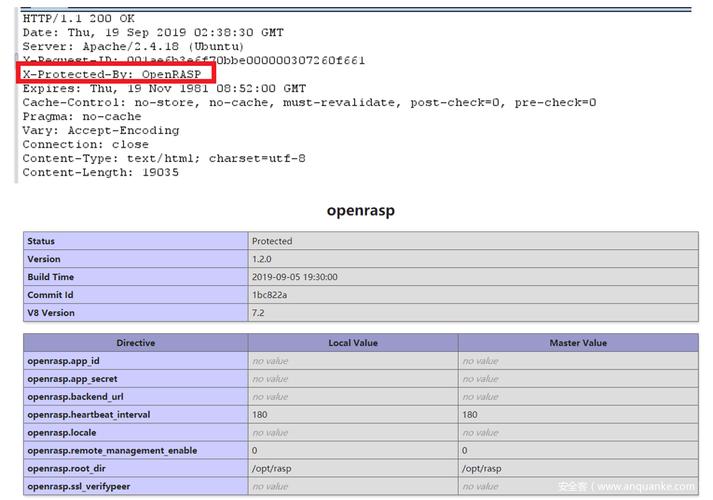
Task: Select the 'openrasp.app_id' directive
Action: tap(63, 361)
